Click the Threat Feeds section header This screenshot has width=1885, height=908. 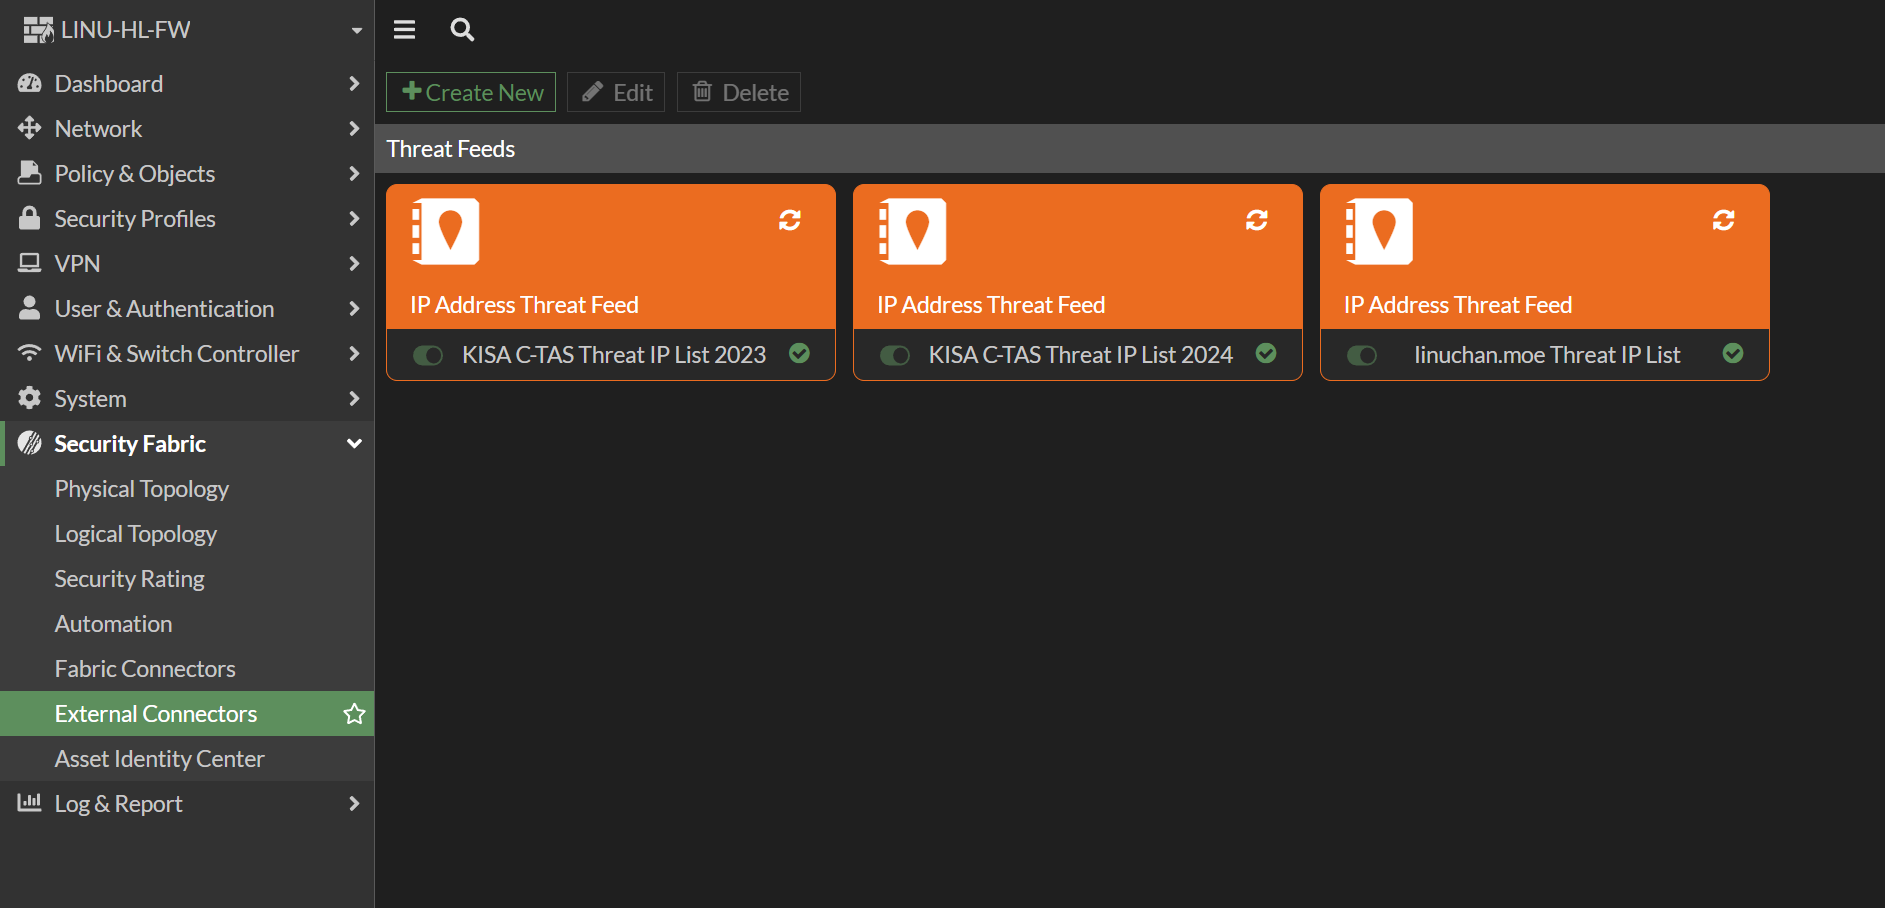pos(1130,149)
